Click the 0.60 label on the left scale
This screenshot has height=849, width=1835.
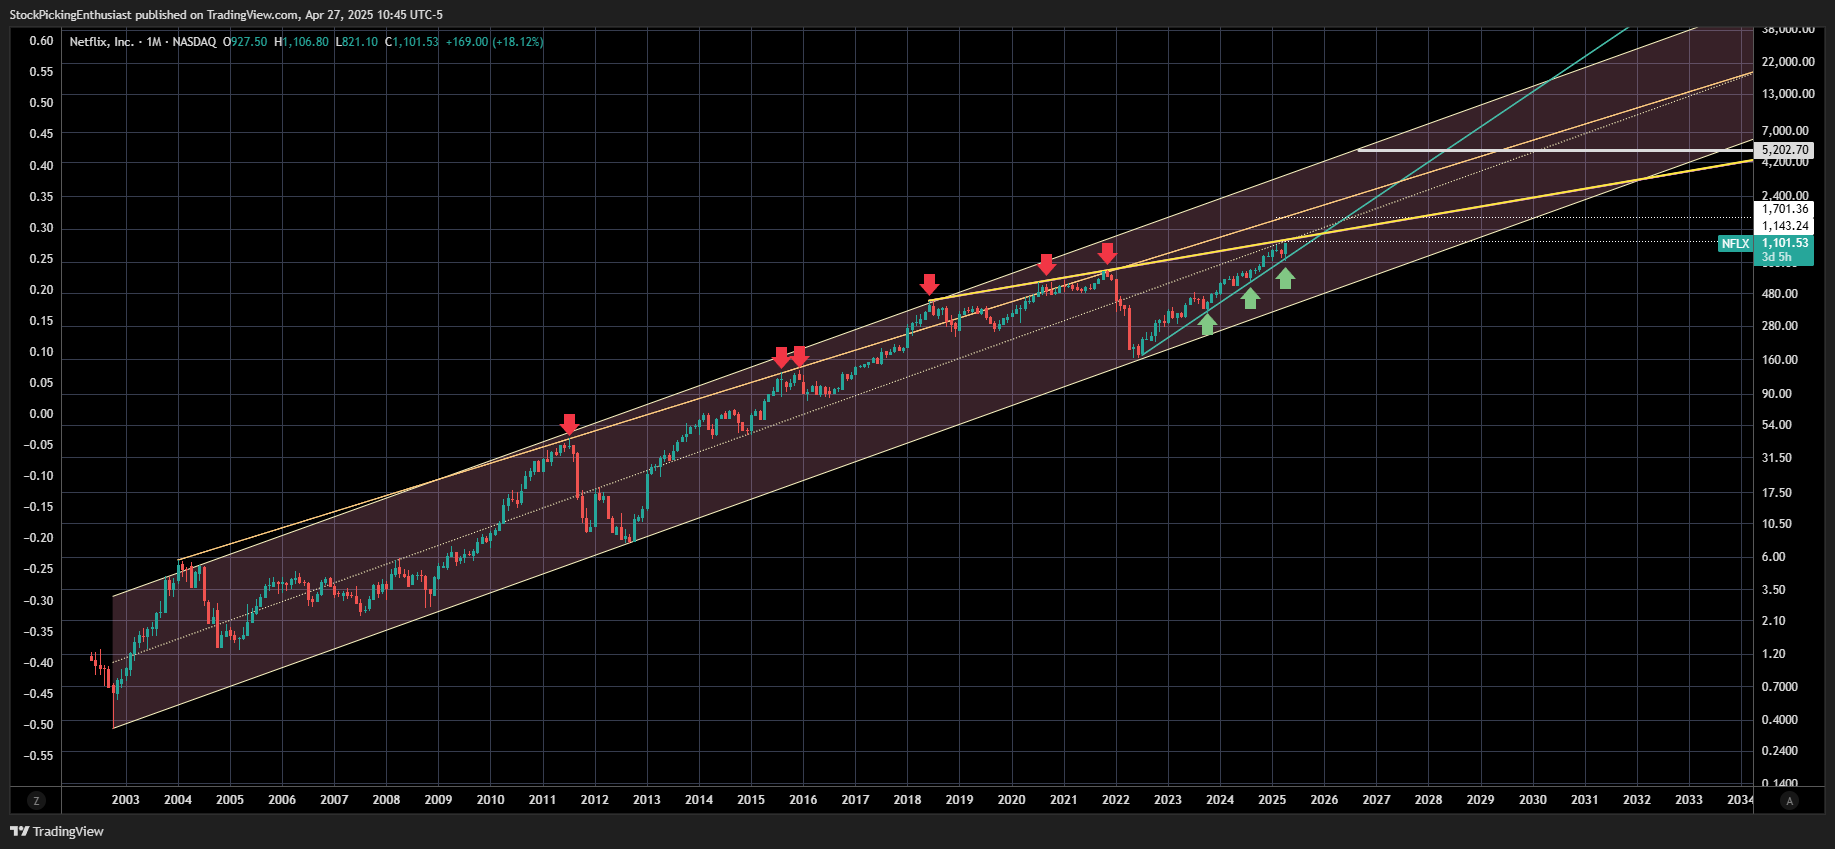tap(41, 41)
